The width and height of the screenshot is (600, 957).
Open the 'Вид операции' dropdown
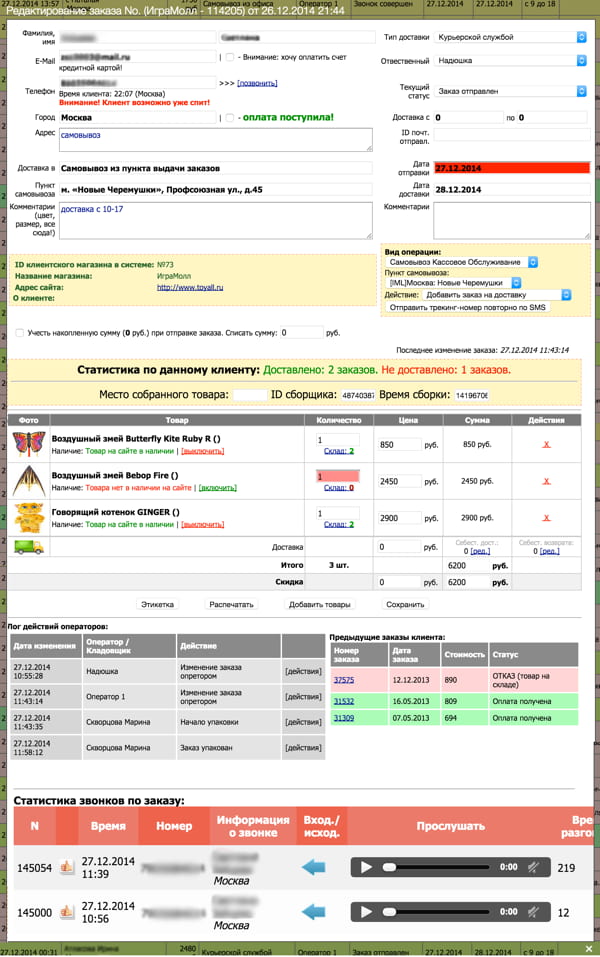[461, 262]
